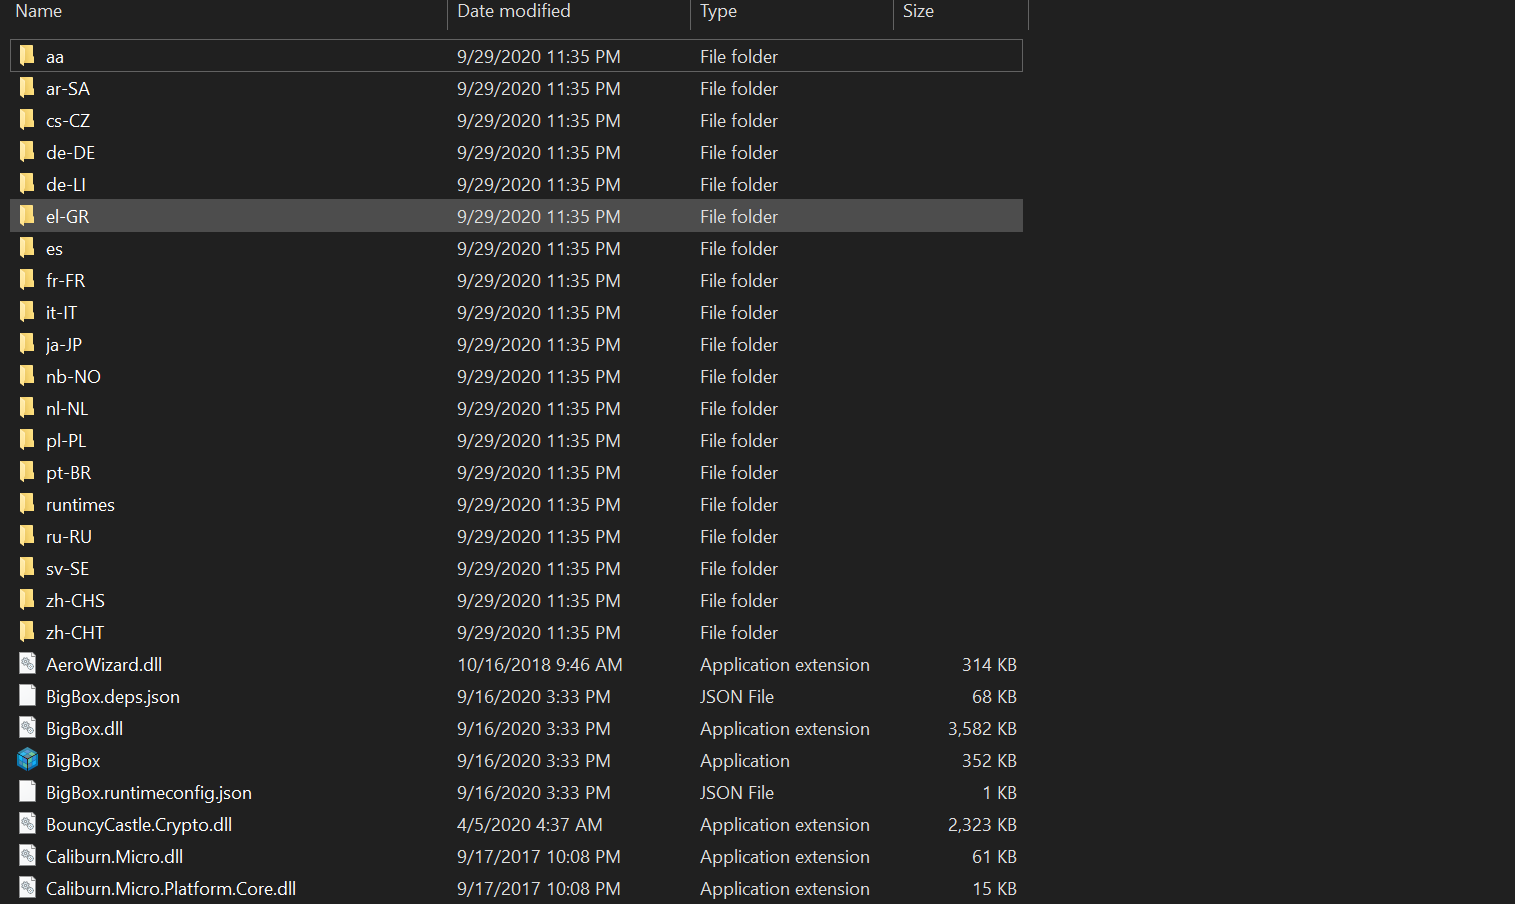
Task: Select the 'aa' folder name
Action: point(55,57)
